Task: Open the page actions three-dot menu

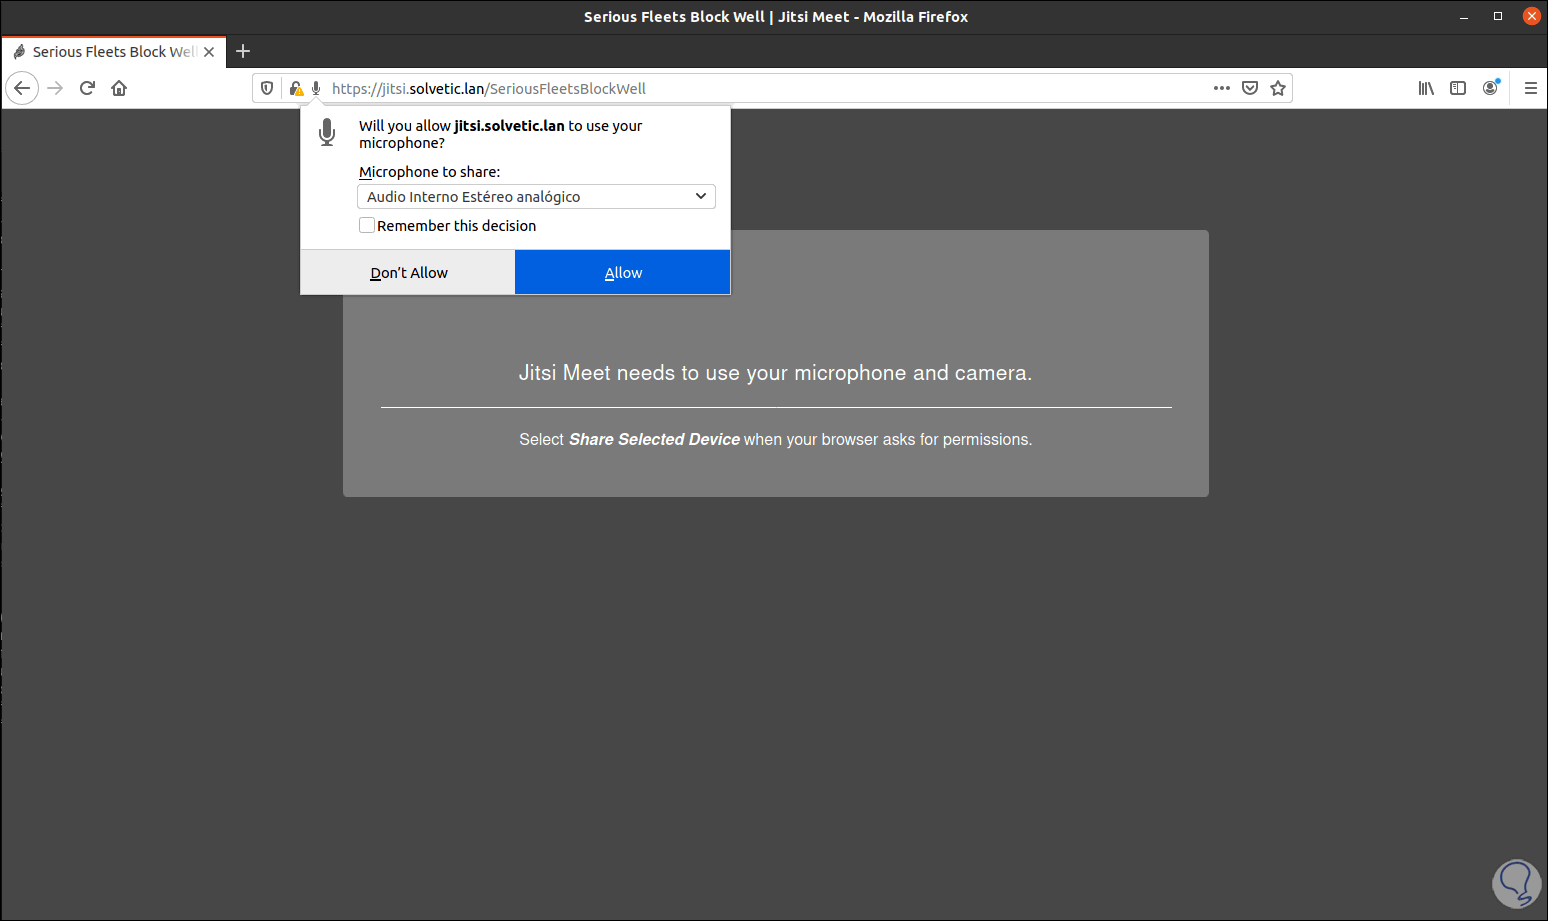Action: (x=1222, y=88)
